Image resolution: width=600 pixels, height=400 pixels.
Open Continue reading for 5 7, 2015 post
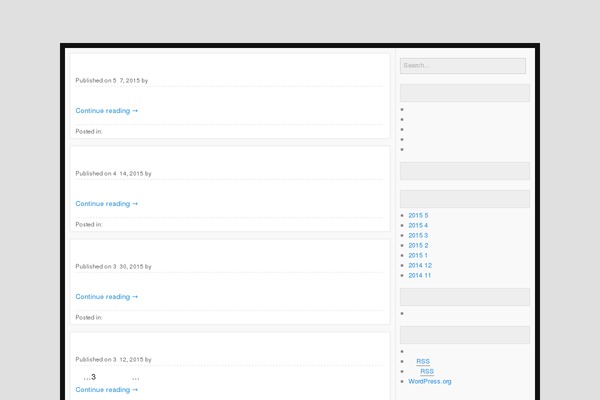(x=106, y=111)
